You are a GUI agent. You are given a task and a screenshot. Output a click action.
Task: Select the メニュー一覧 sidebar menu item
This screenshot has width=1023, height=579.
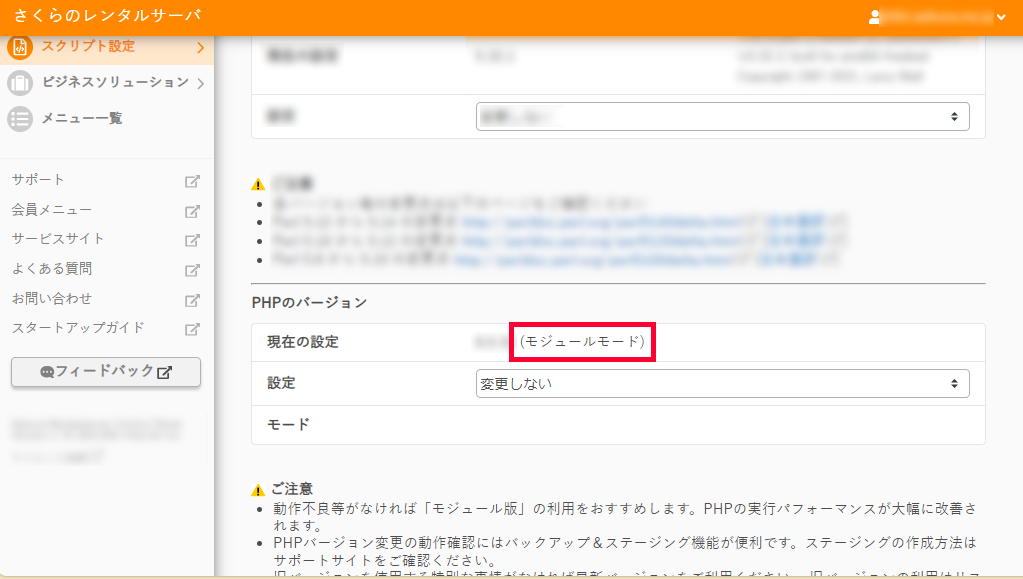click(81, 119)
